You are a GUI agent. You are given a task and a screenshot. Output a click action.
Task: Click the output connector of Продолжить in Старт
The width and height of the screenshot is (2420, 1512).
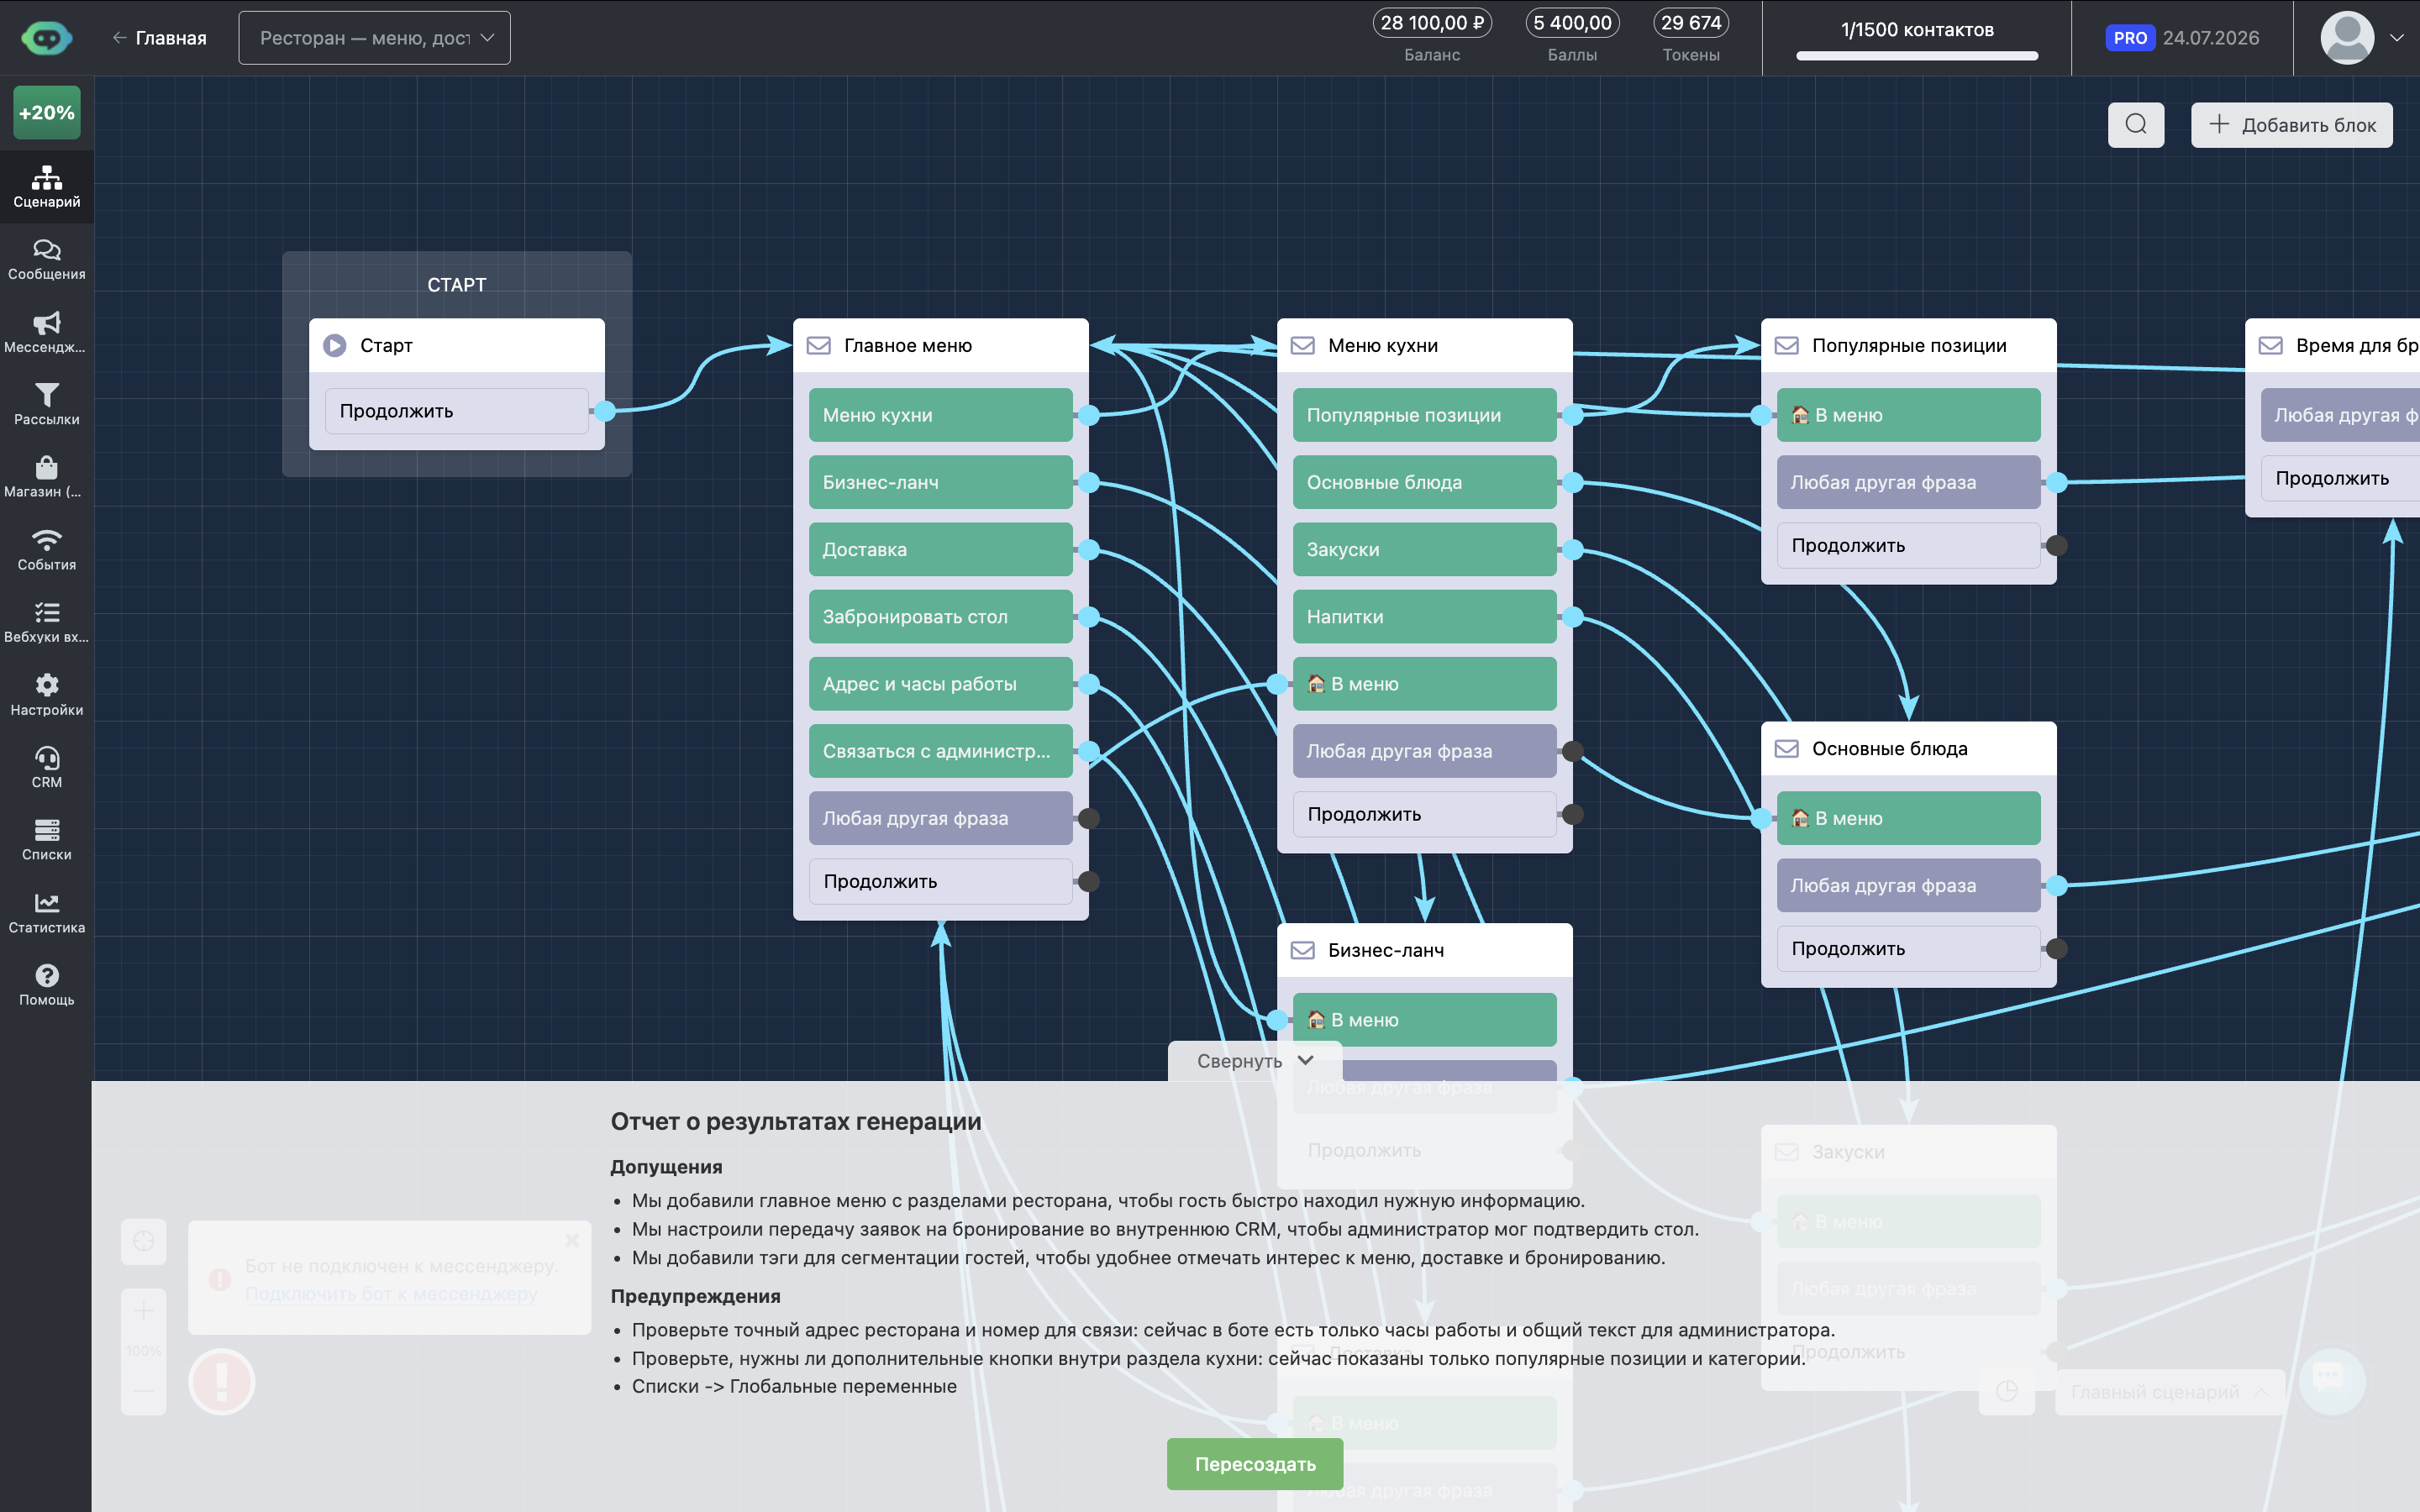coord(604,411)
